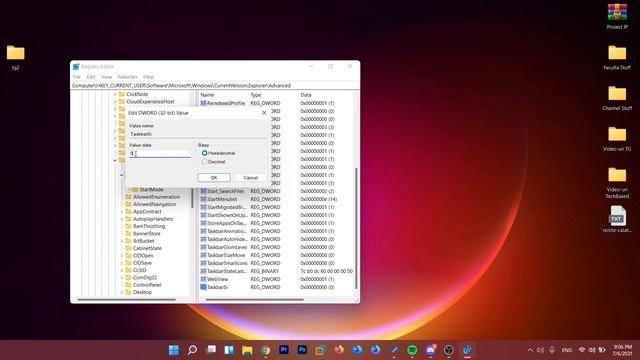Open OBS Studio from the taskbar
This screenshot has width=640, height=360.
pos(449,350)
